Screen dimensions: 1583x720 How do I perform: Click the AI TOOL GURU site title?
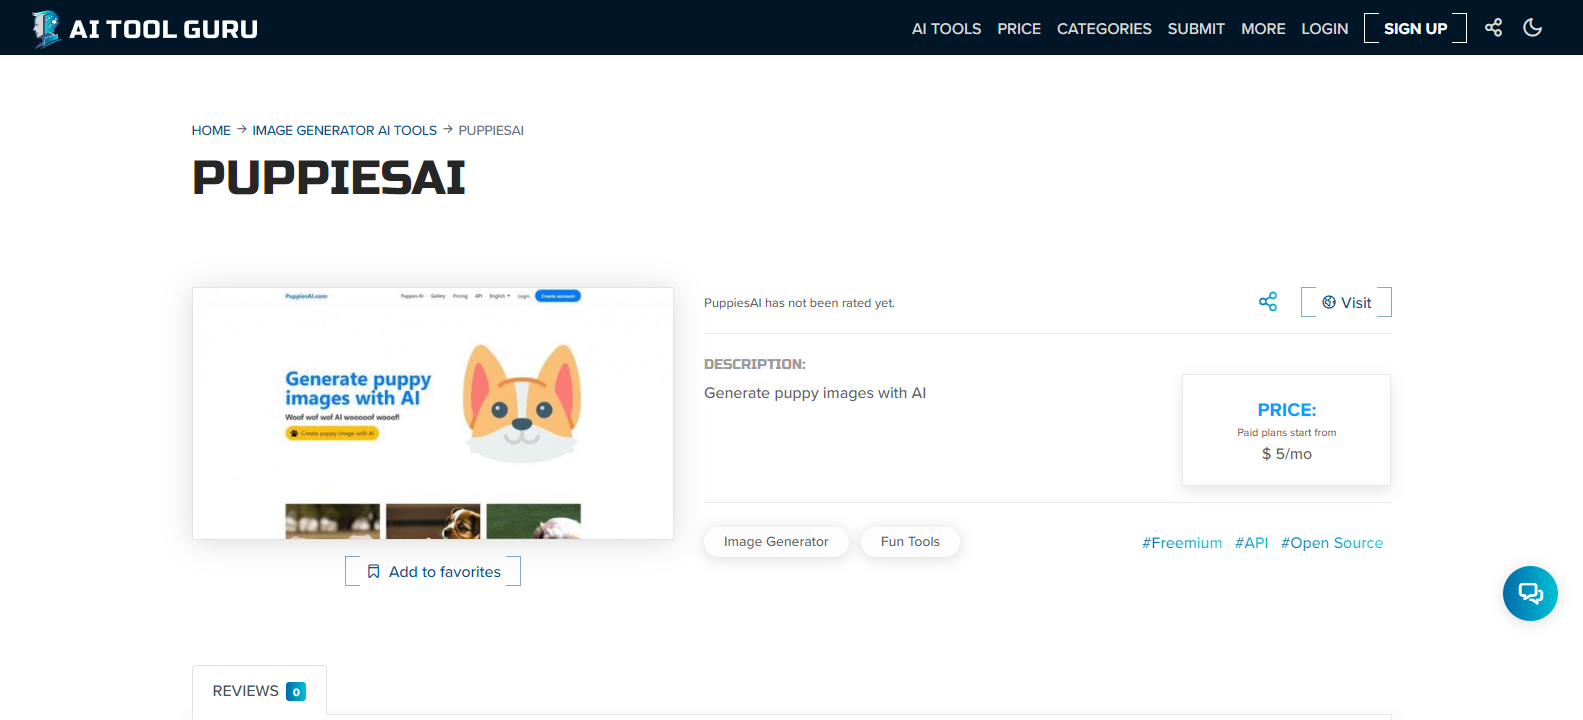pyautogui.click(x=164, y=29)
